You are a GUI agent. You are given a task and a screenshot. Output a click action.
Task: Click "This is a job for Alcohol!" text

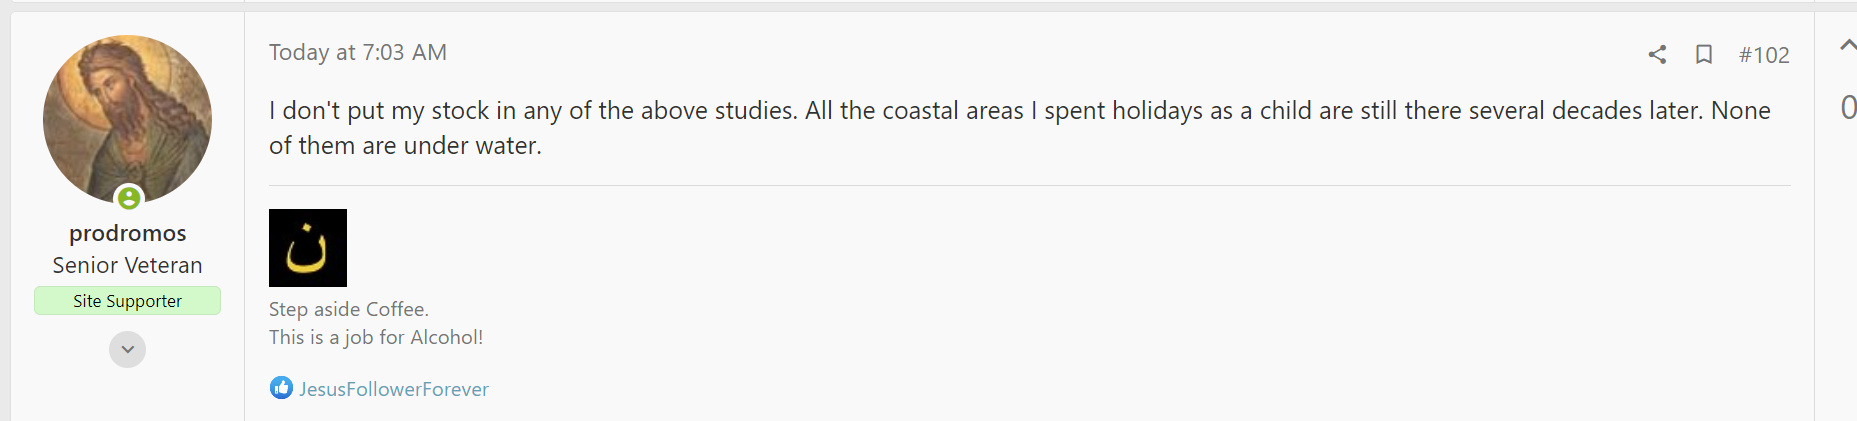[376, 337]
